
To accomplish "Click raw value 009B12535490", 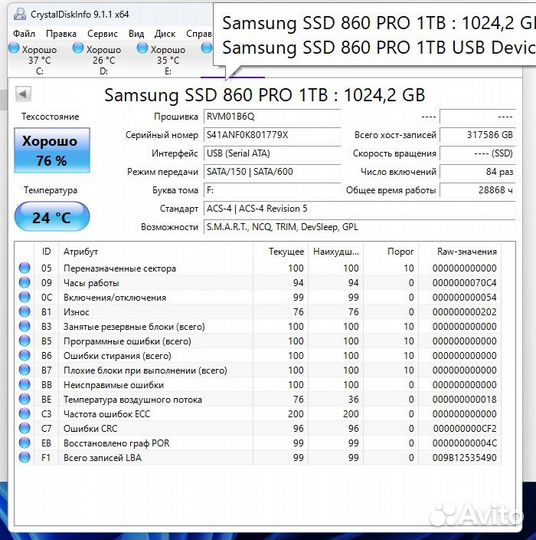I will click(464, 458).
